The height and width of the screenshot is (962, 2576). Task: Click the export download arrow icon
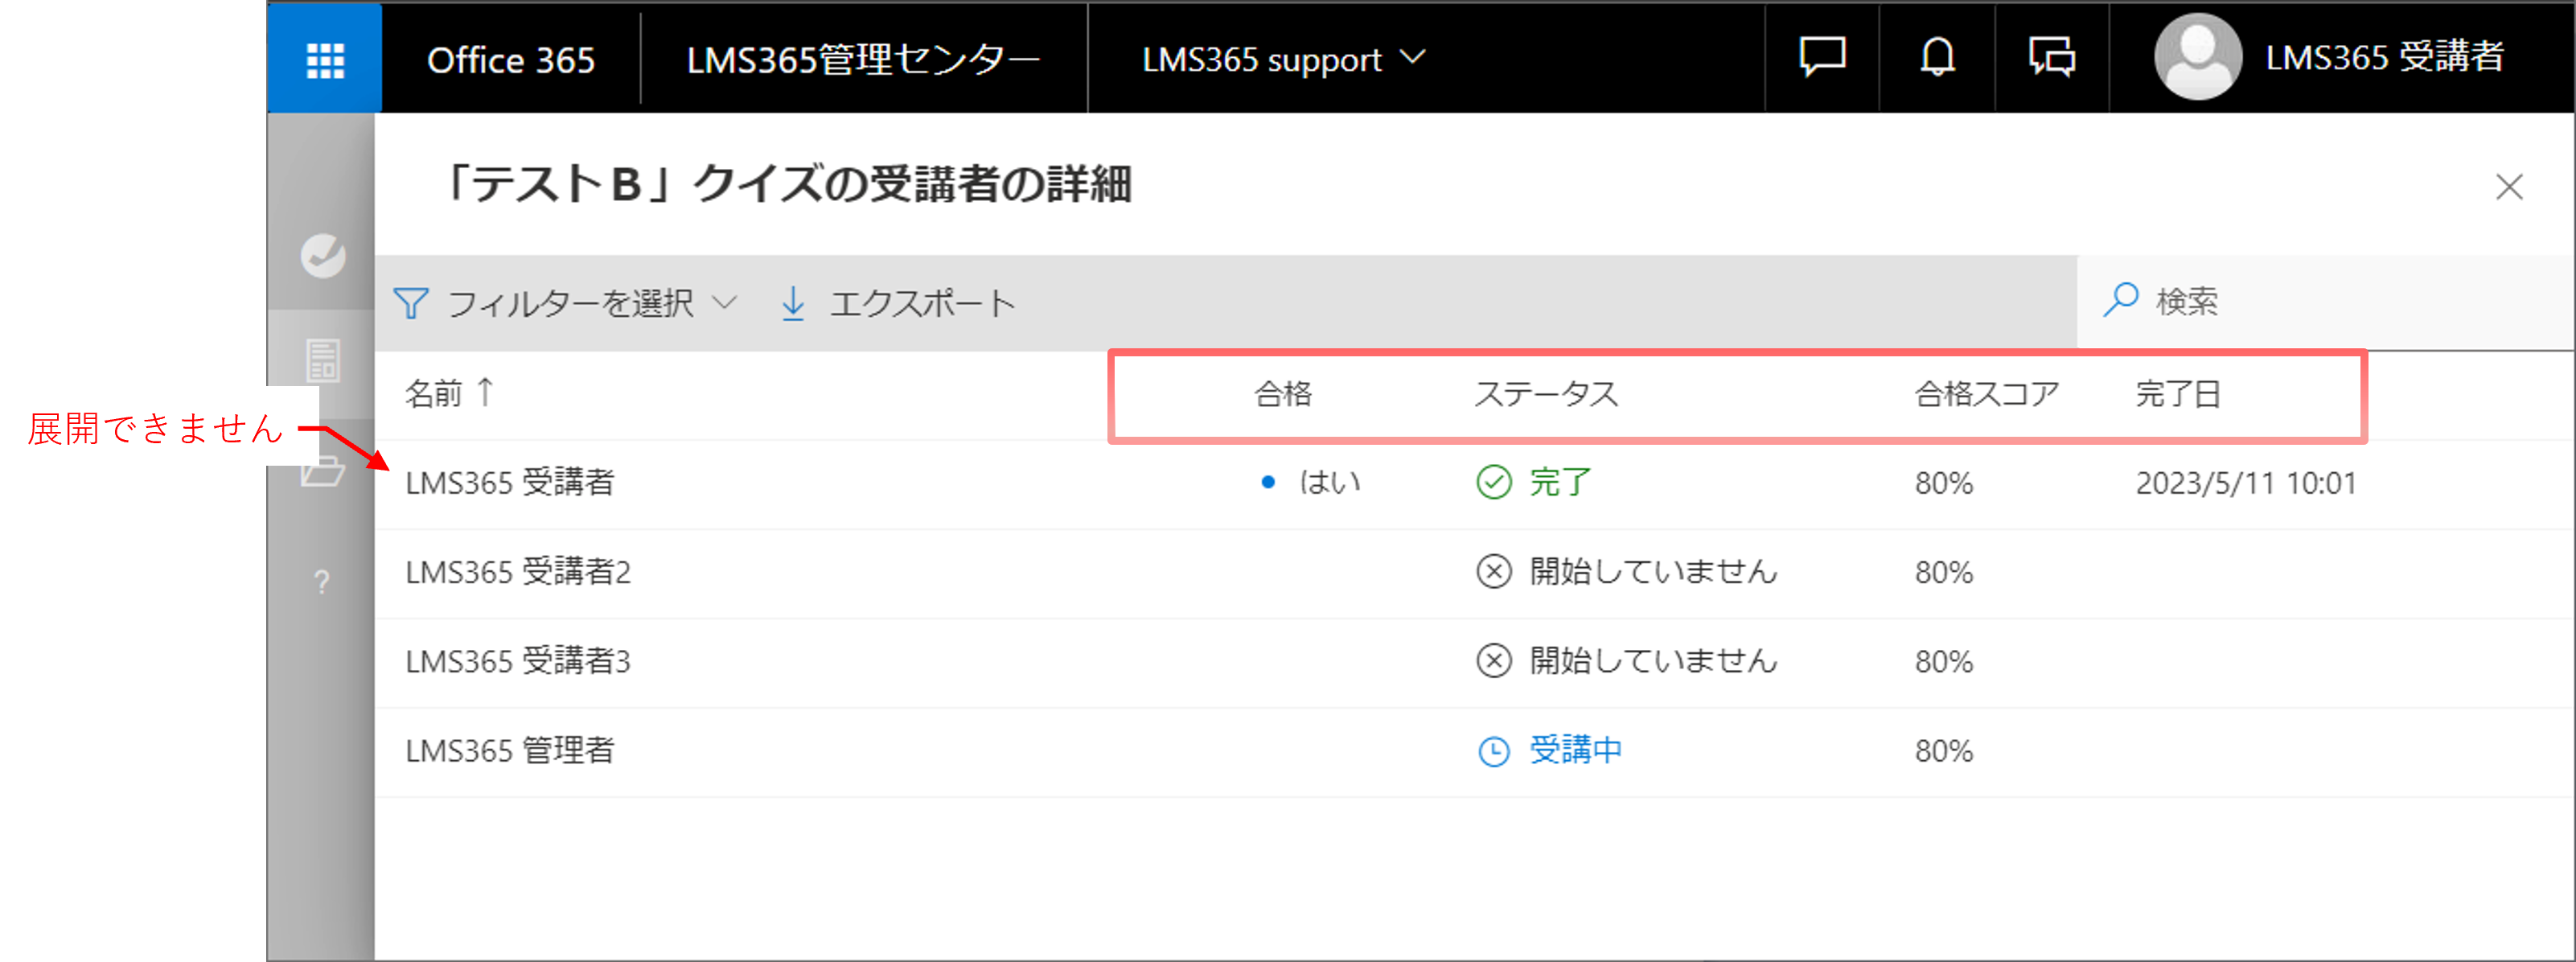click(x=793, y=303)
